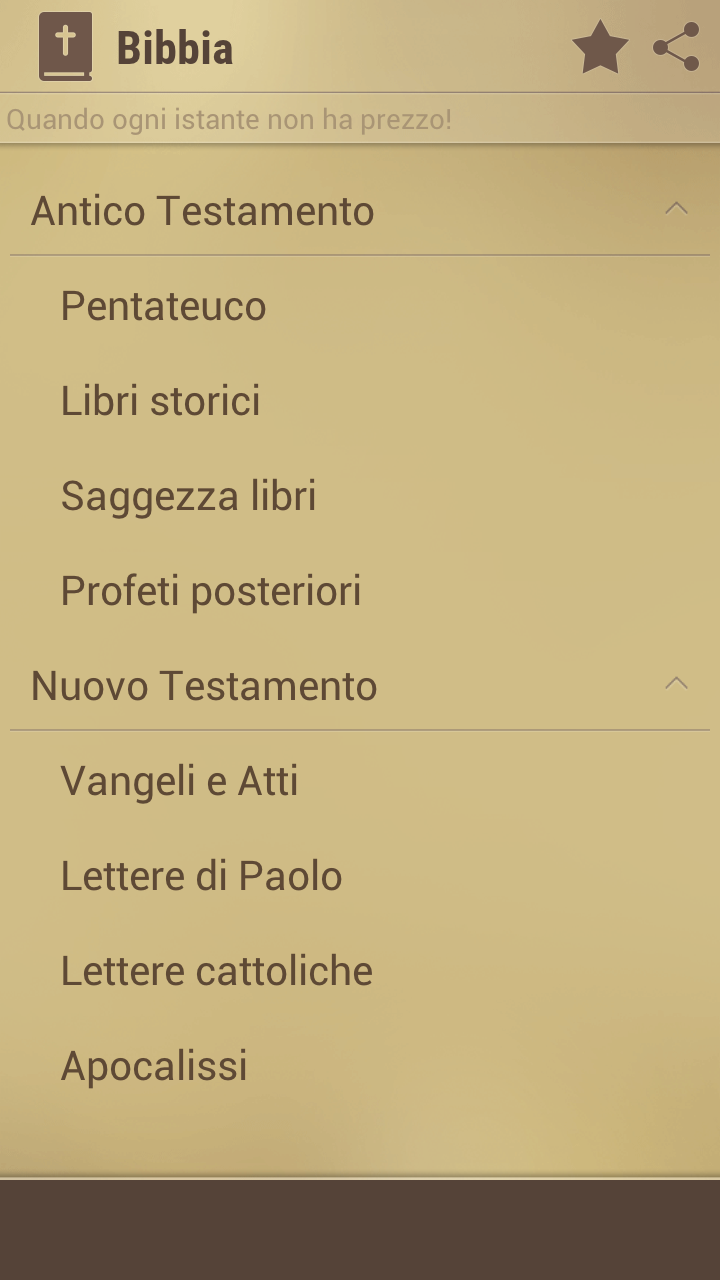This screenshot has width=720, height=1280.
Task: Open Lettere di Paolo
Action: [360, 876]
